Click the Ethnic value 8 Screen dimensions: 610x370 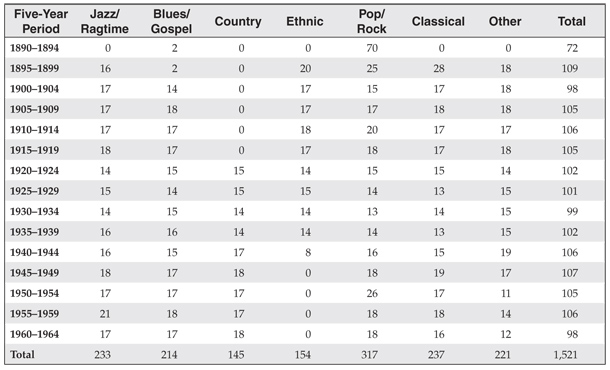point(308,253)
